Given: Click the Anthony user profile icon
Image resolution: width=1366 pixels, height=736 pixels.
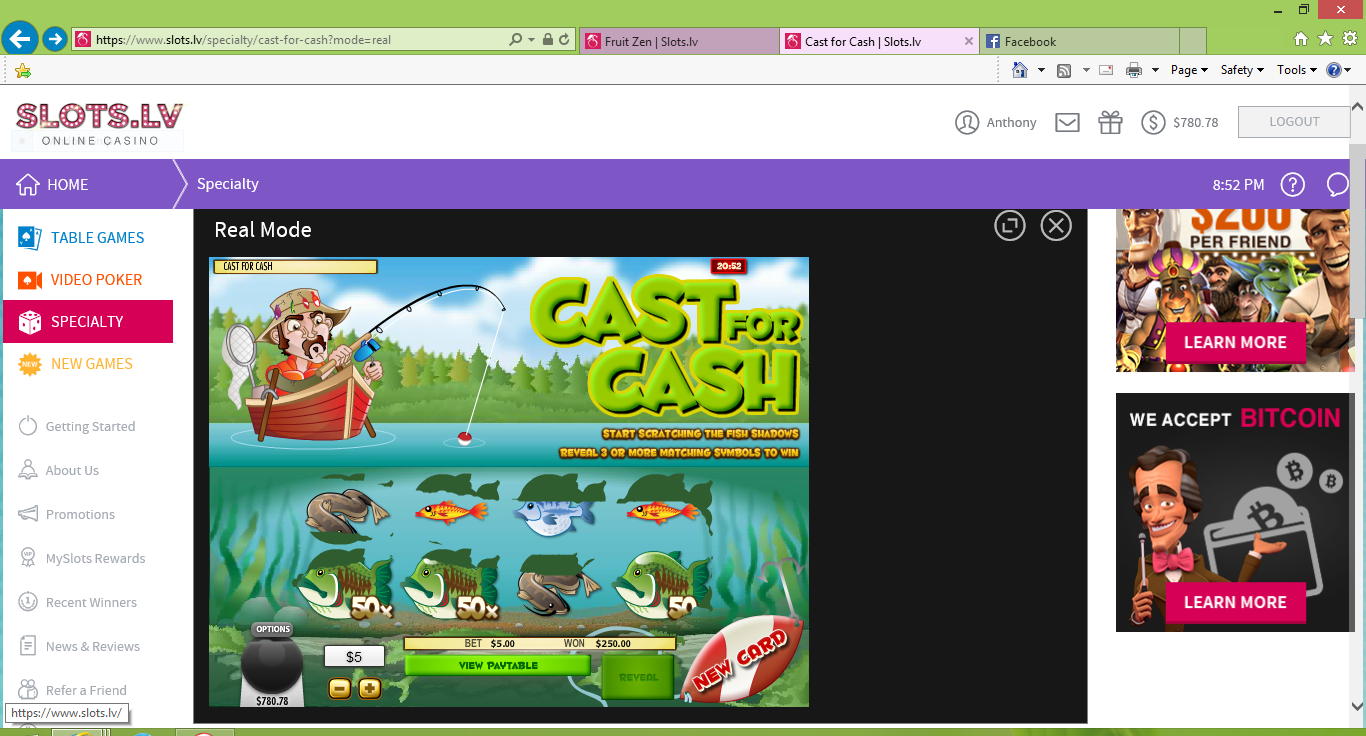Looking at the screenshot, I should 967,123.
